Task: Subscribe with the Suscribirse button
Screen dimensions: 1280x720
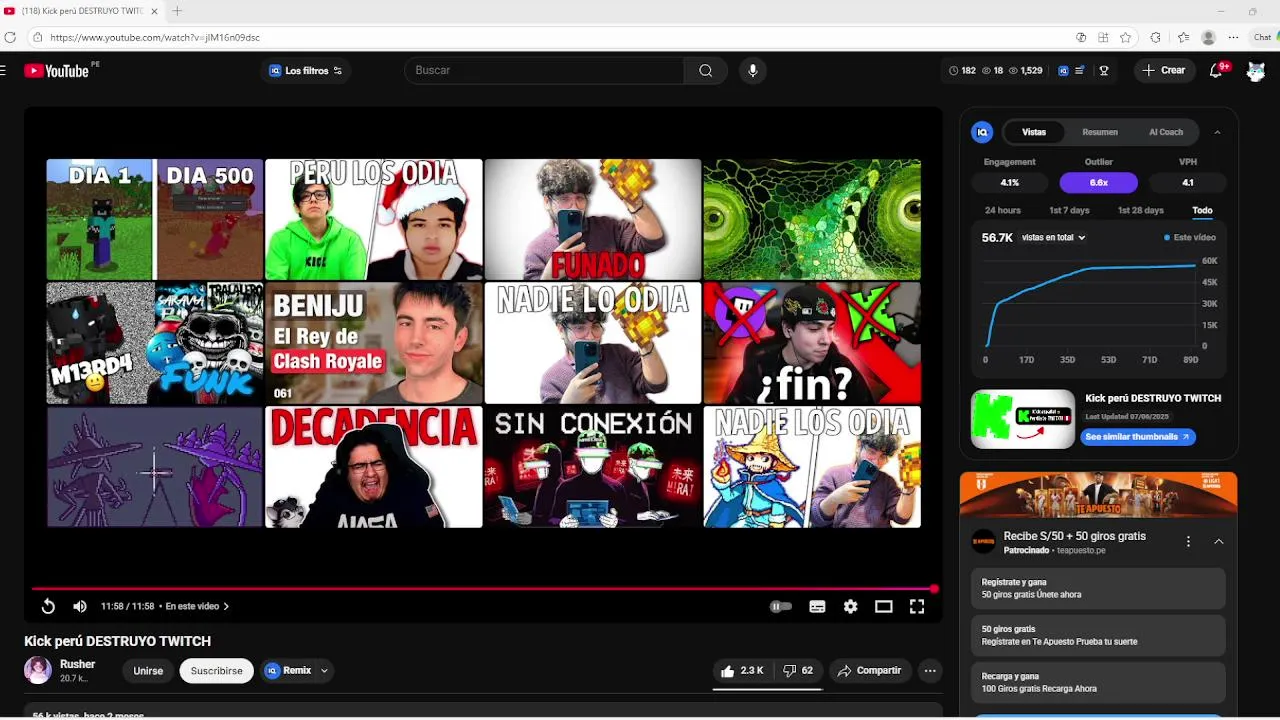Action: pos(217,671)
